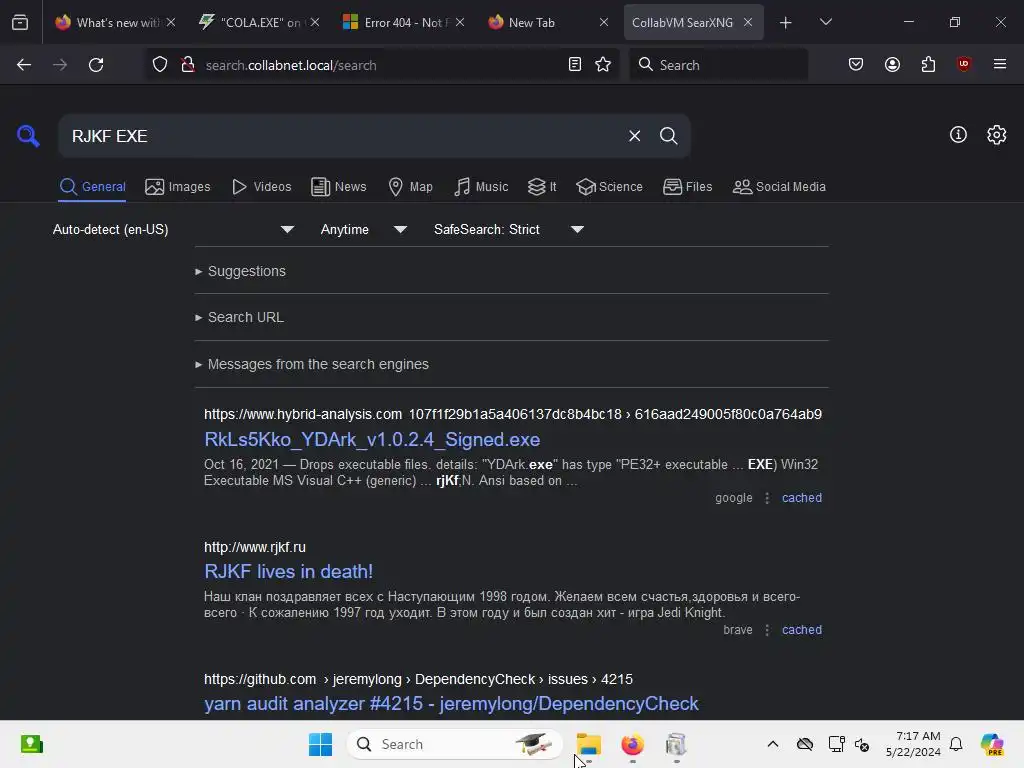Toggle reader view icon
1024x768 pixels.
click(575, 65)
